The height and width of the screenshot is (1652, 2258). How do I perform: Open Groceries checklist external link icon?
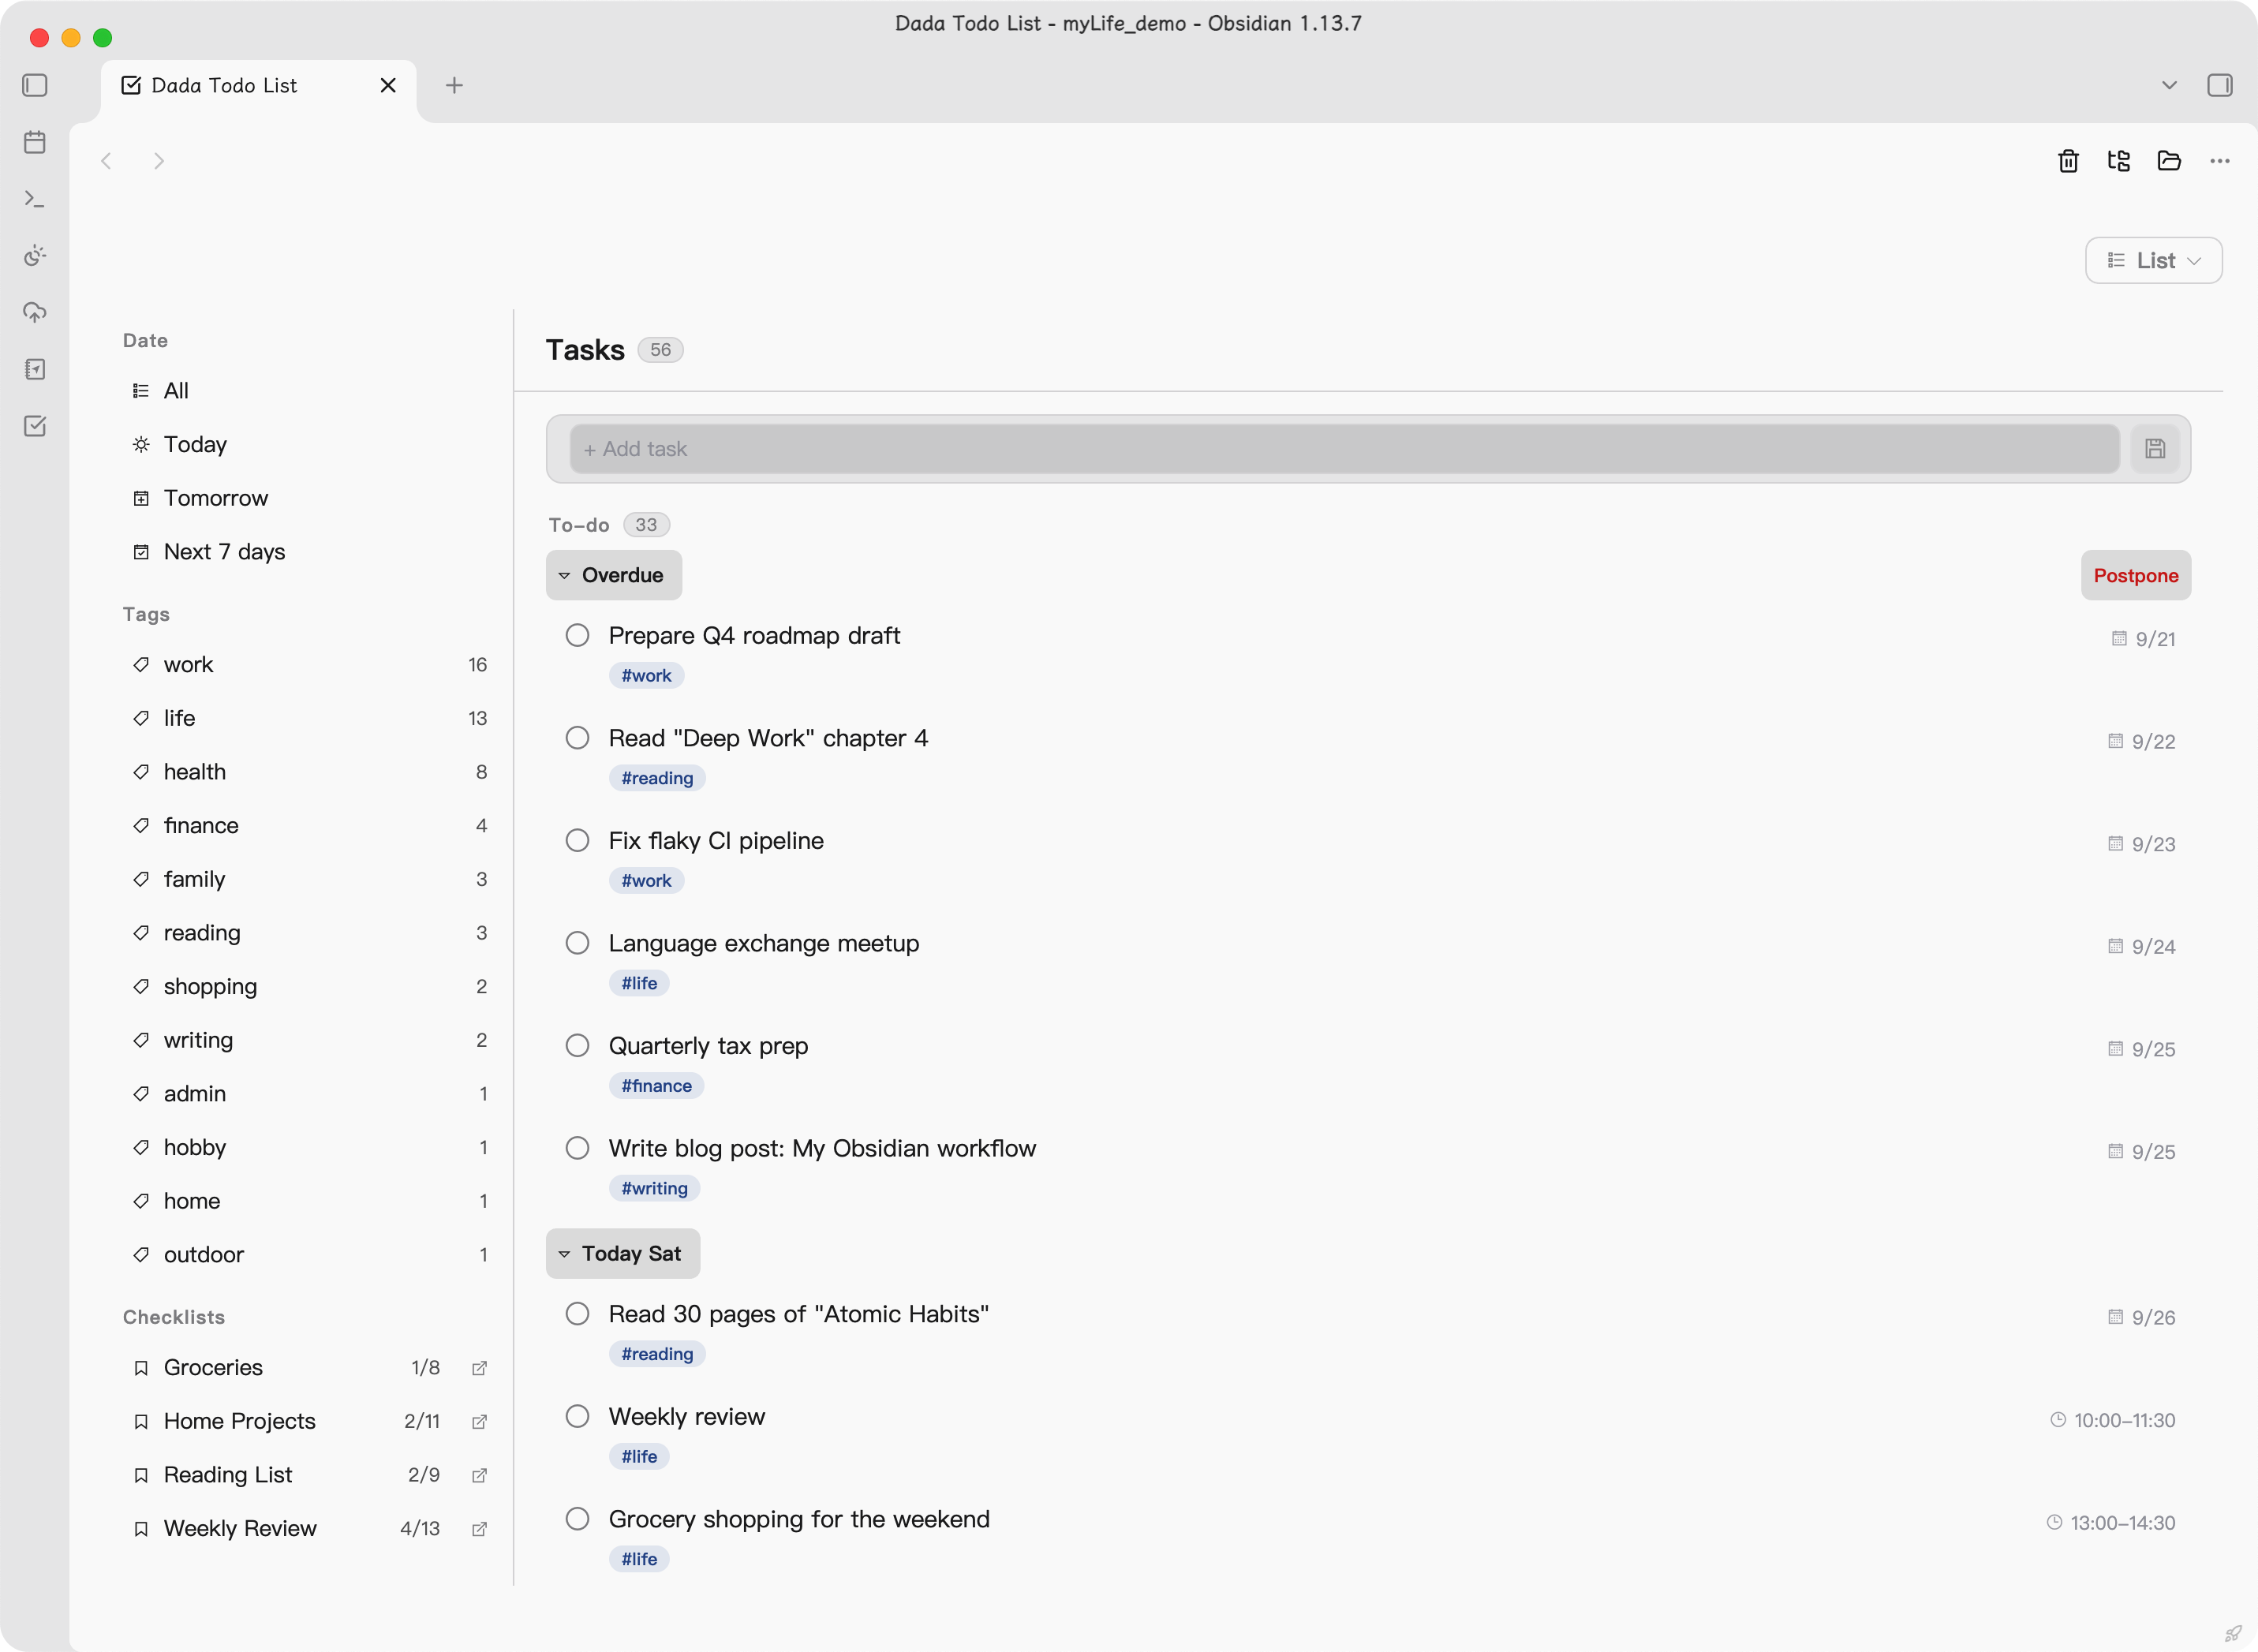pyautogui.click(x=479, y=1368)
